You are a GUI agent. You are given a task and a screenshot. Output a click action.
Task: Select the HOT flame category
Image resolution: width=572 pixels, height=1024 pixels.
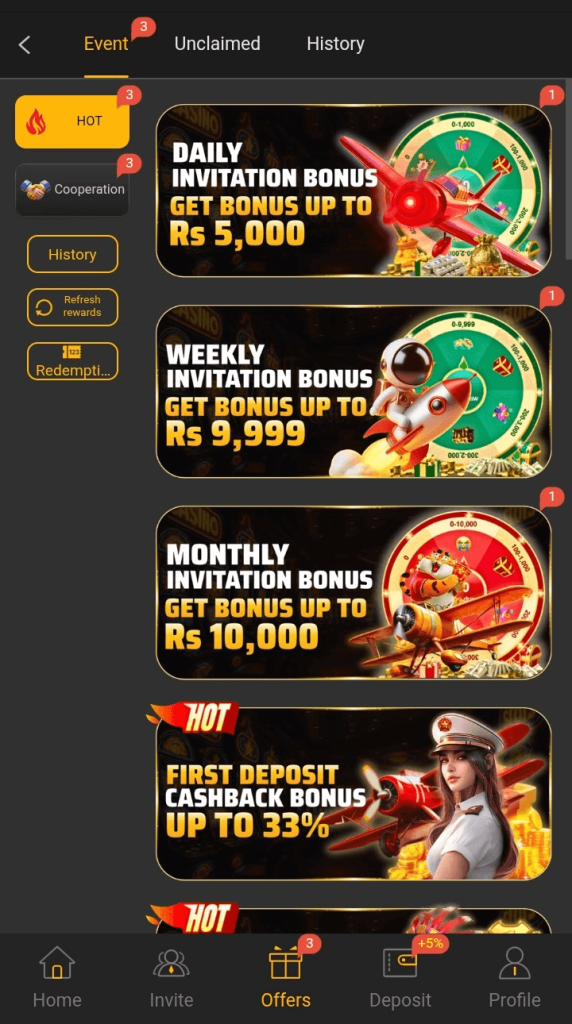pyautogui.click(x=72, y=121)
